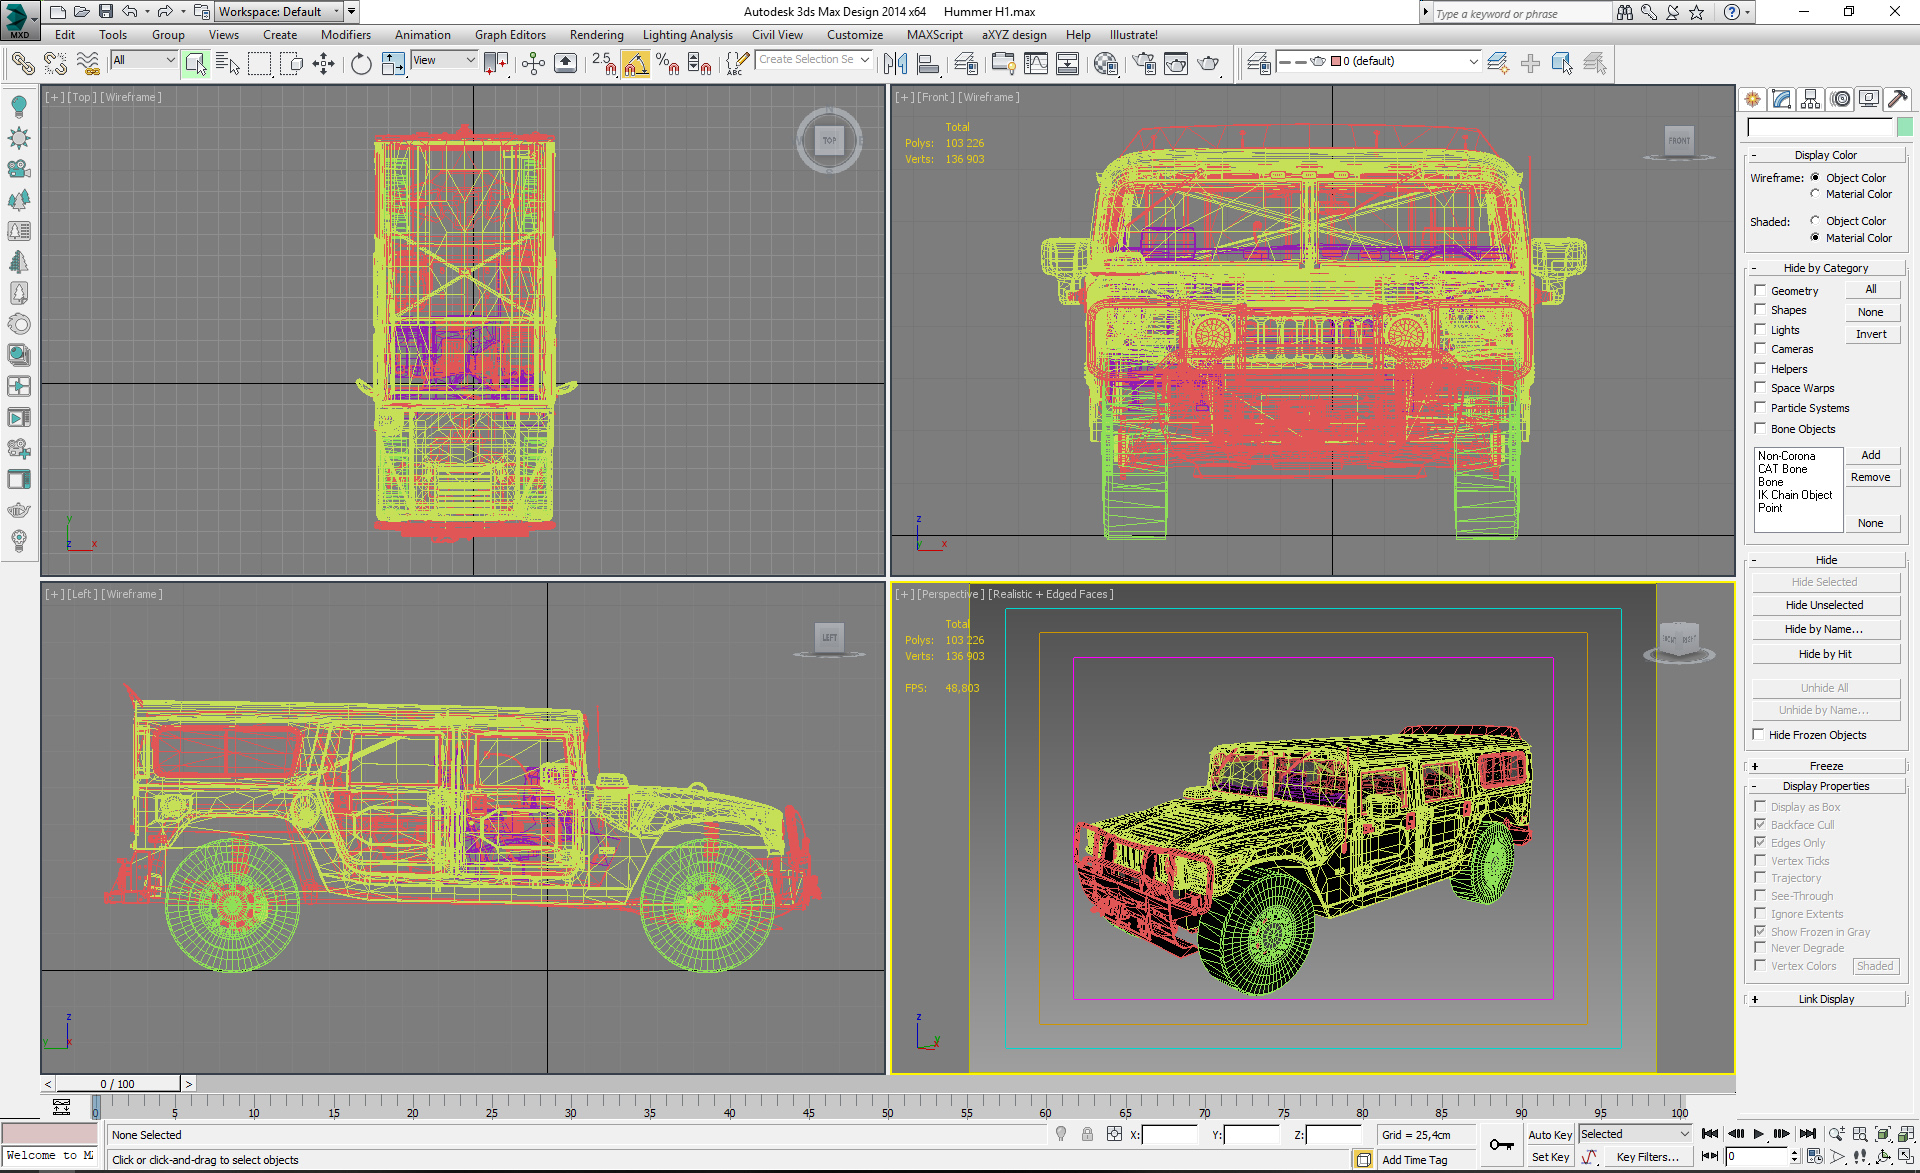Choose the Rectangular Selection Region tool

click(260, 64)
